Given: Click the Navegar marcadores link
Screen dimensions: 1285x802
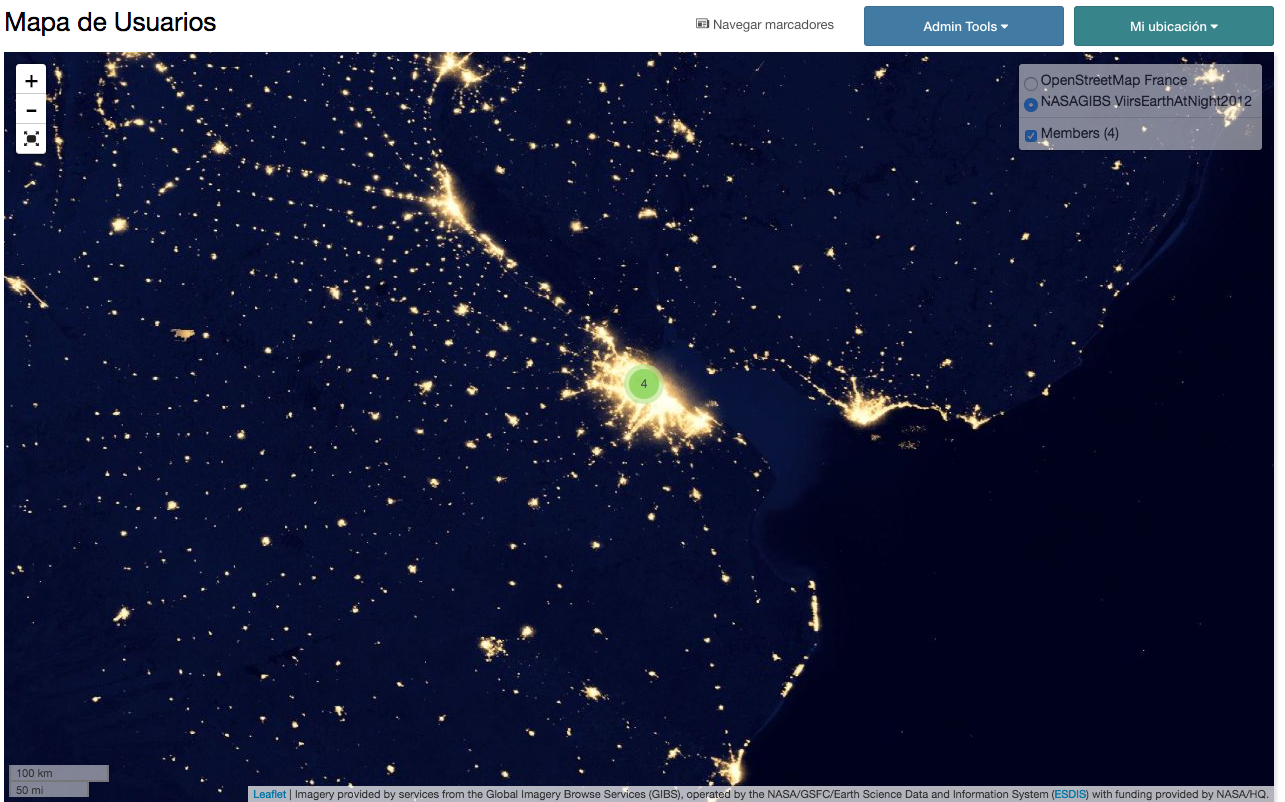Looking at the screenshot, I should coord(765,25).
